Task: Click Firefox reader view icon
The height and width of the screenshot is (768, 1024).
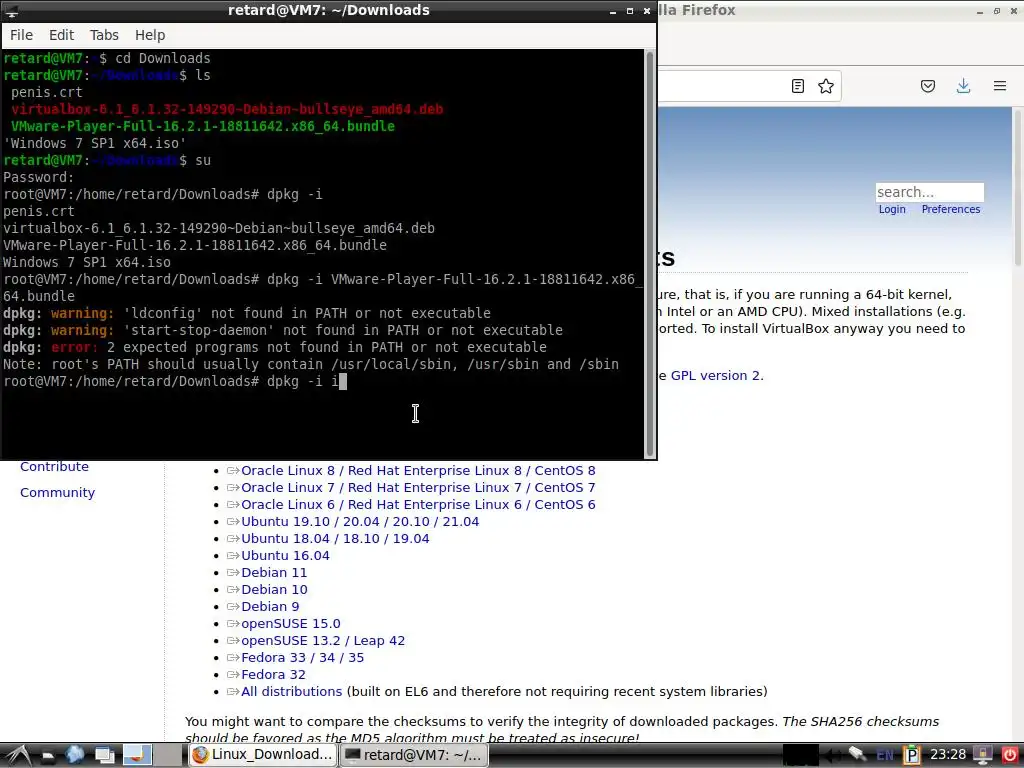Action: tap(797, 86)
